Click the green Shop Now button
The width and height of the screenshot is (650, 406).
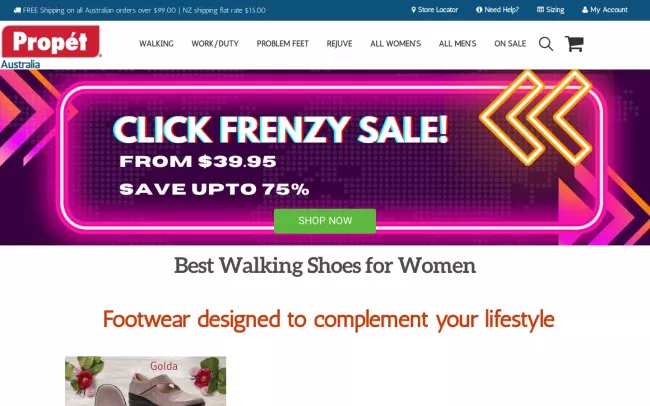(x=325, y=221)
